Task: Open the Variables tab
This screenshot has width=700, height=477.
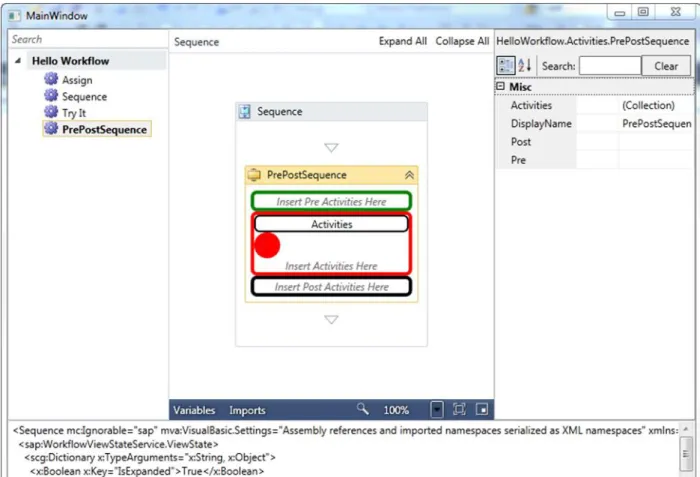Action: click(194, 410)
